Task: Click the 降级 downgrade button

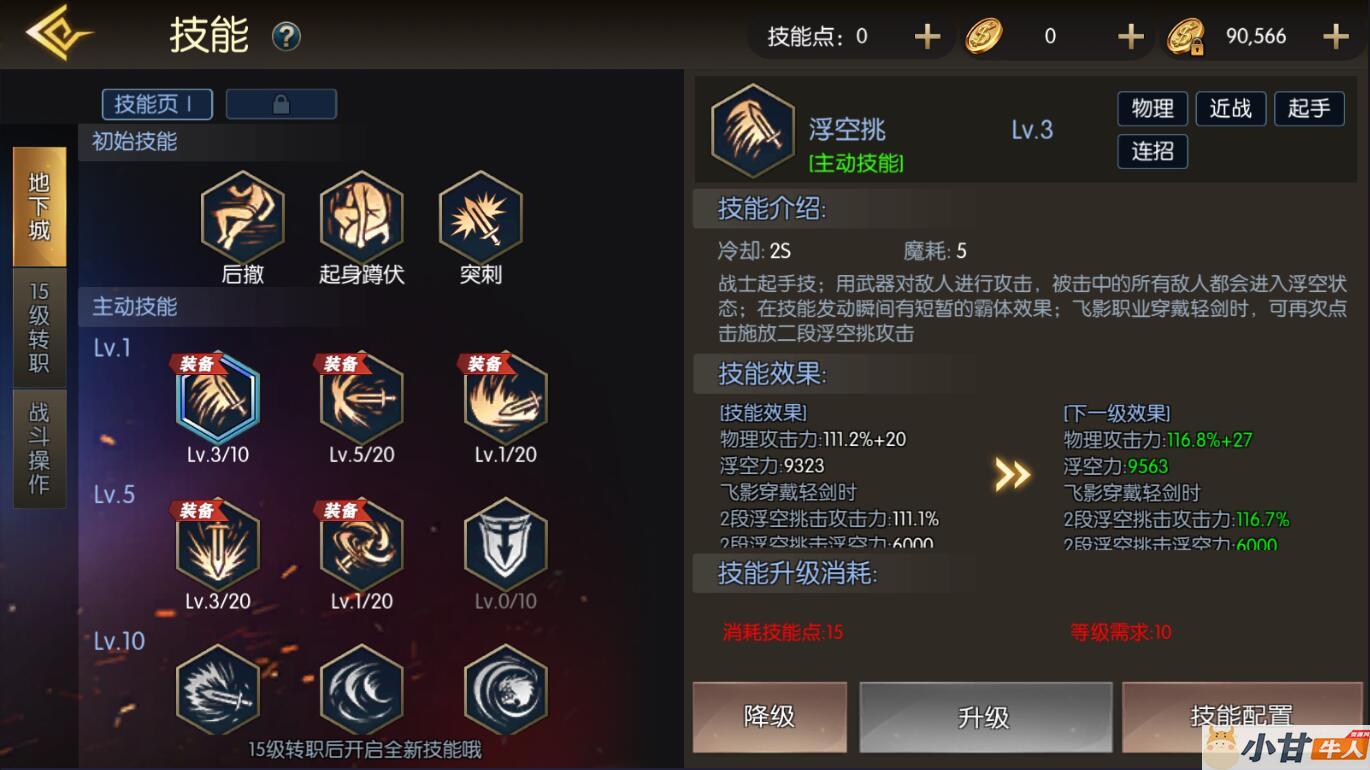Action: coord(769,716)
